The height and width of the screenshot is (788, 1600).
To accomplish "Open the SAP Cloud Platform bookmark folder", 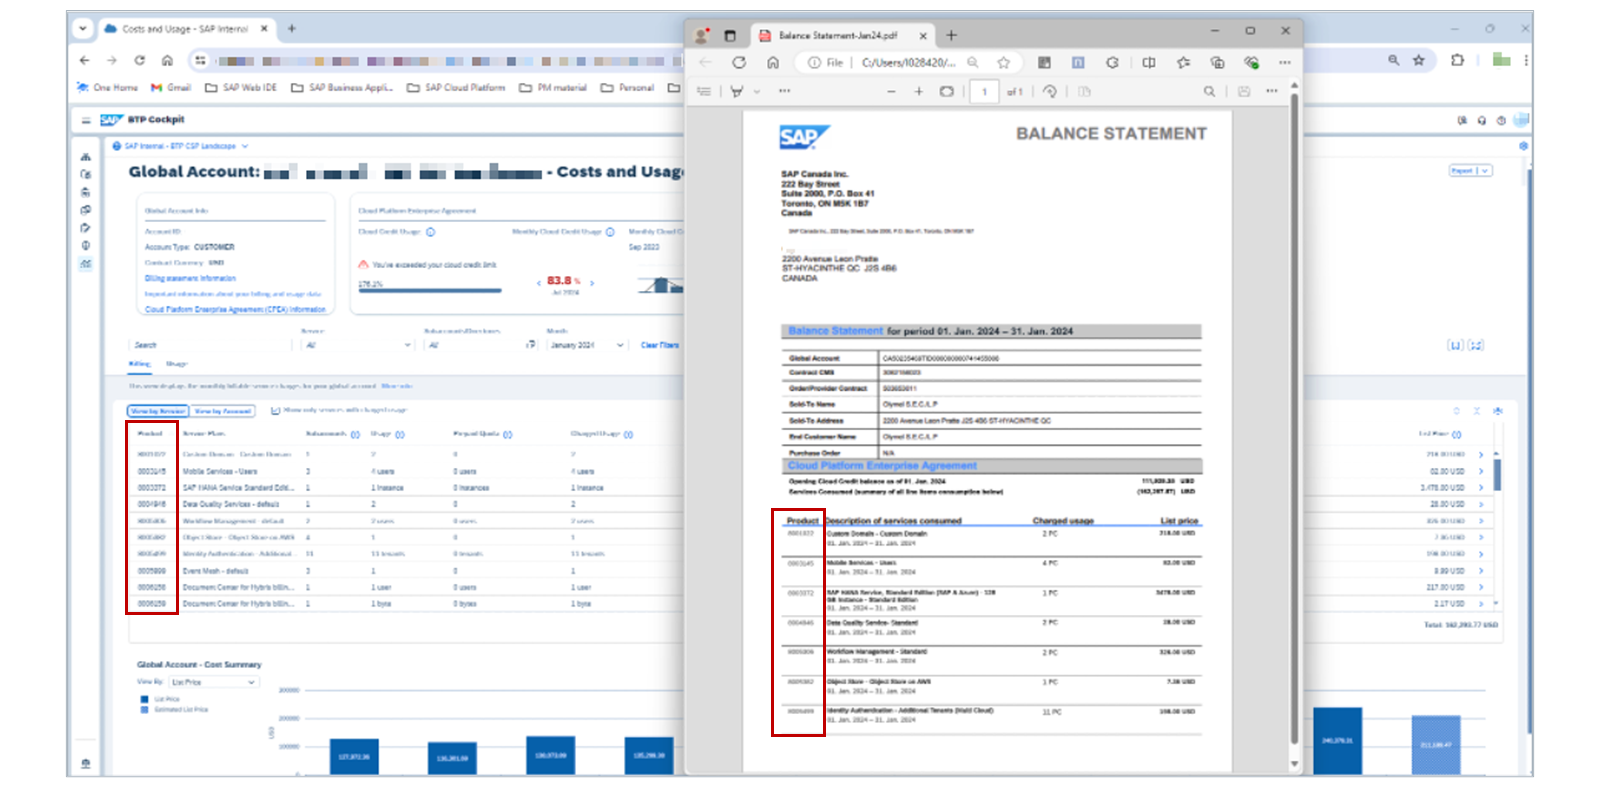I will click(x=456, y=88).
